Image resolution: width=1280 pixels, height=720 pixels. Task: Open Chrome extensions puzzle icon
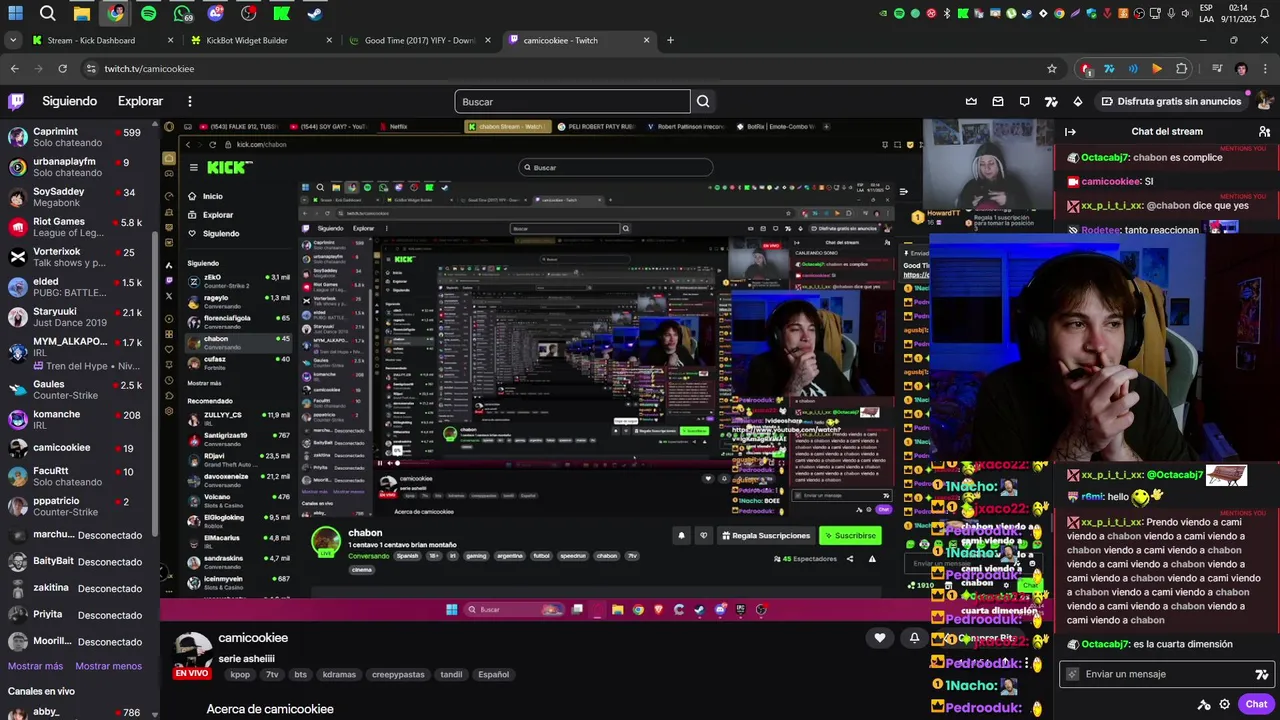coord(1182,68)
